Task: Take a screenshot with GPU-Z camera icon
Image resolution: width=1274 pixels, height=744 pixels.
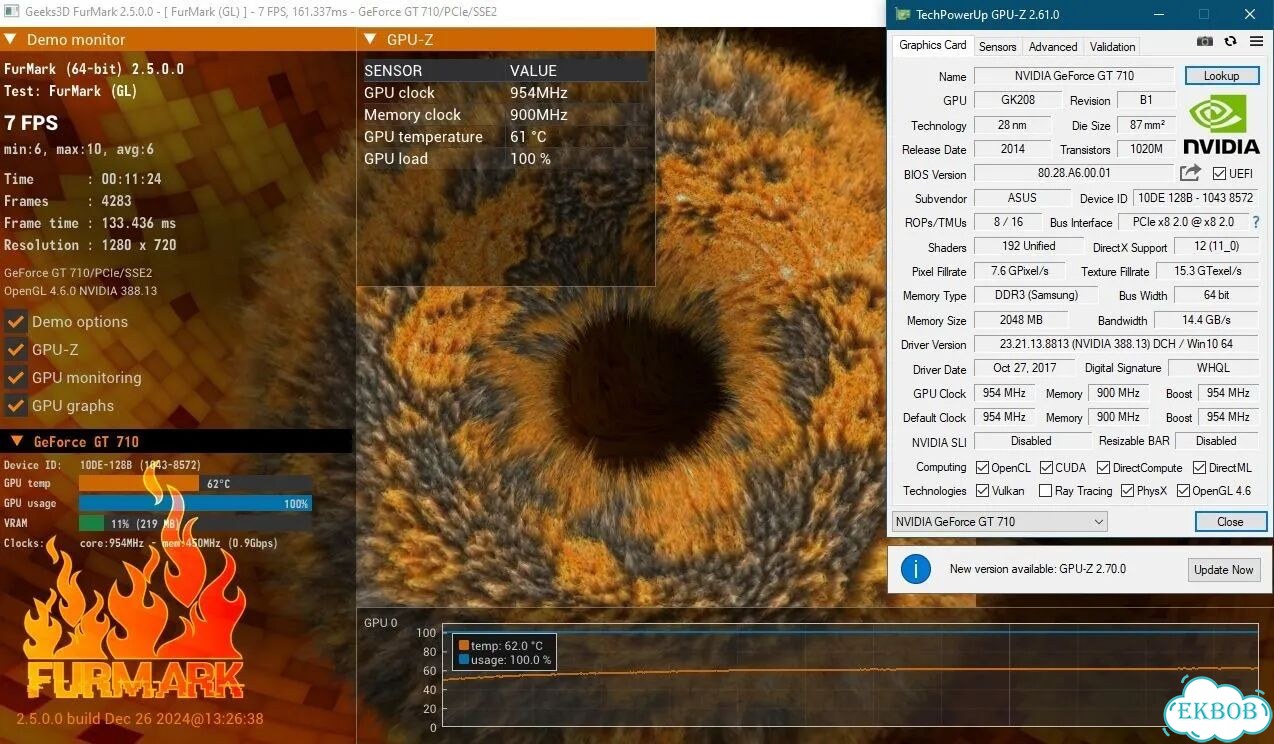Action: pyautogui.click(x=1205, y=41)
